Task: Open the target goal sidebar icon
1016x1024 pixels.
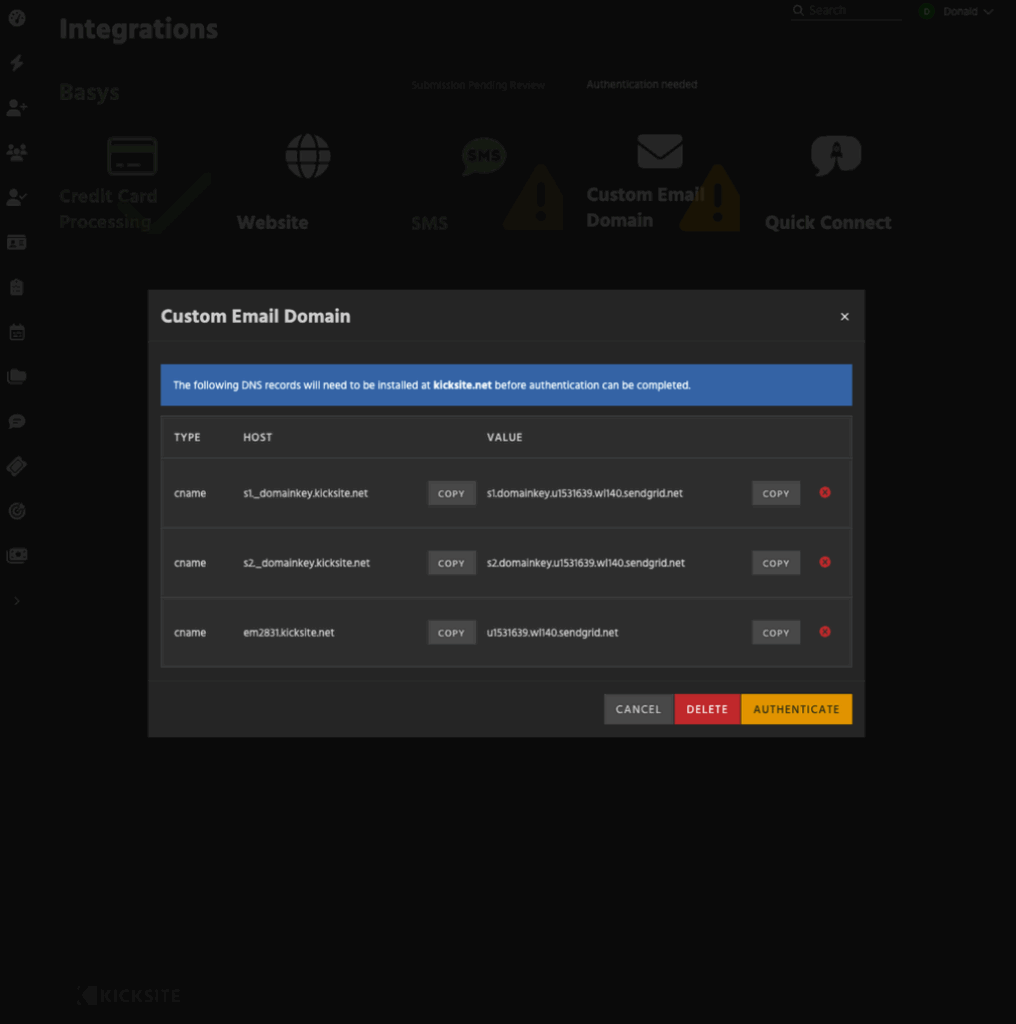Action: 17,511
